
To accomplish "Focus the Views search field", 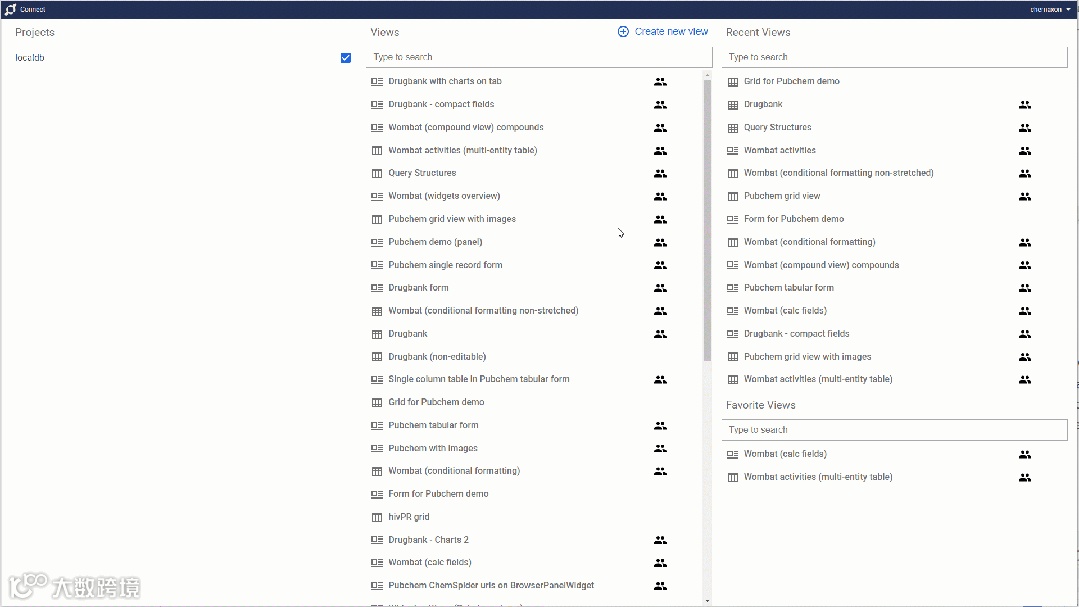I will (x=540, y=57).
